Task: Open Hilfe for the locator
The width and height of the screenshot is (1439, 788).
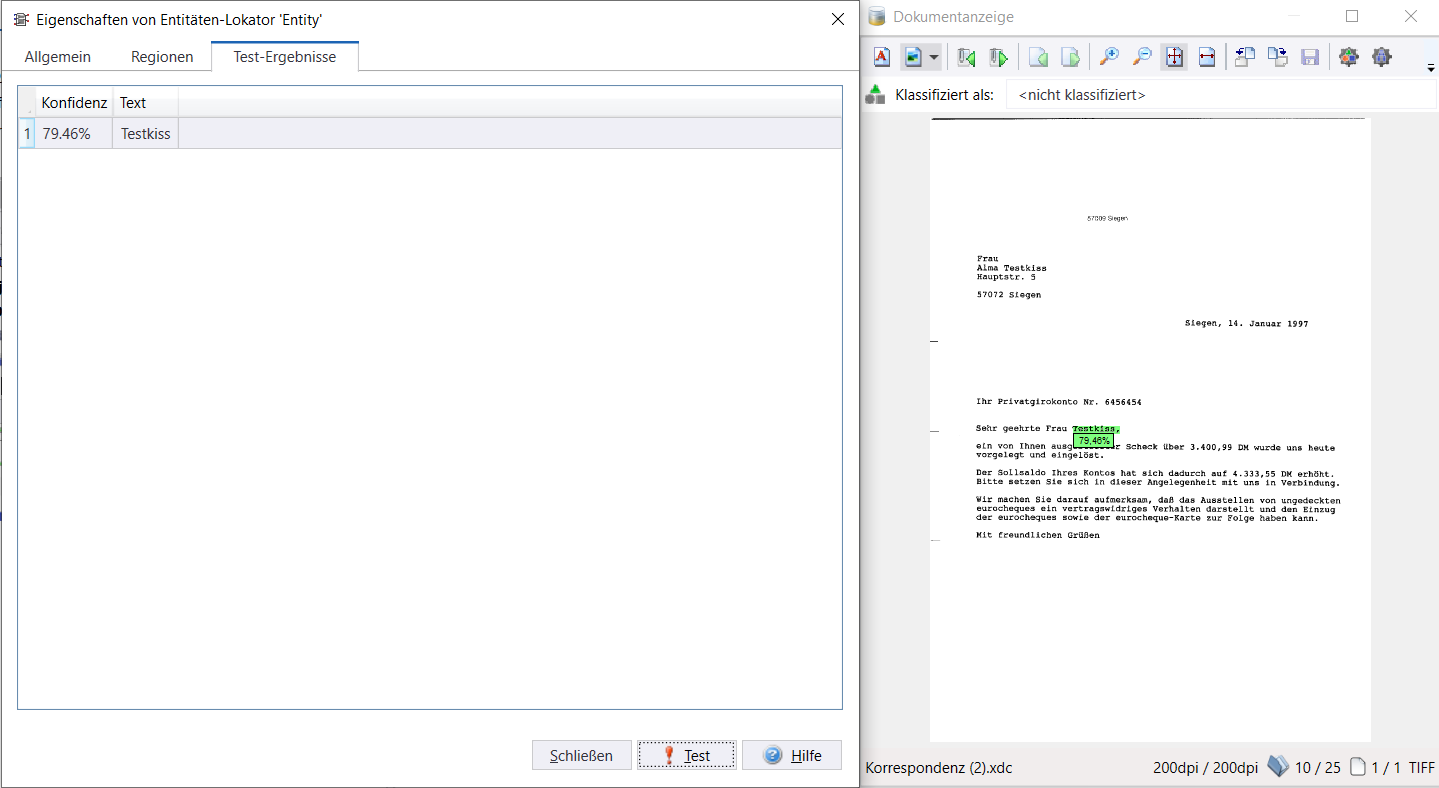Action: point(792,755)
